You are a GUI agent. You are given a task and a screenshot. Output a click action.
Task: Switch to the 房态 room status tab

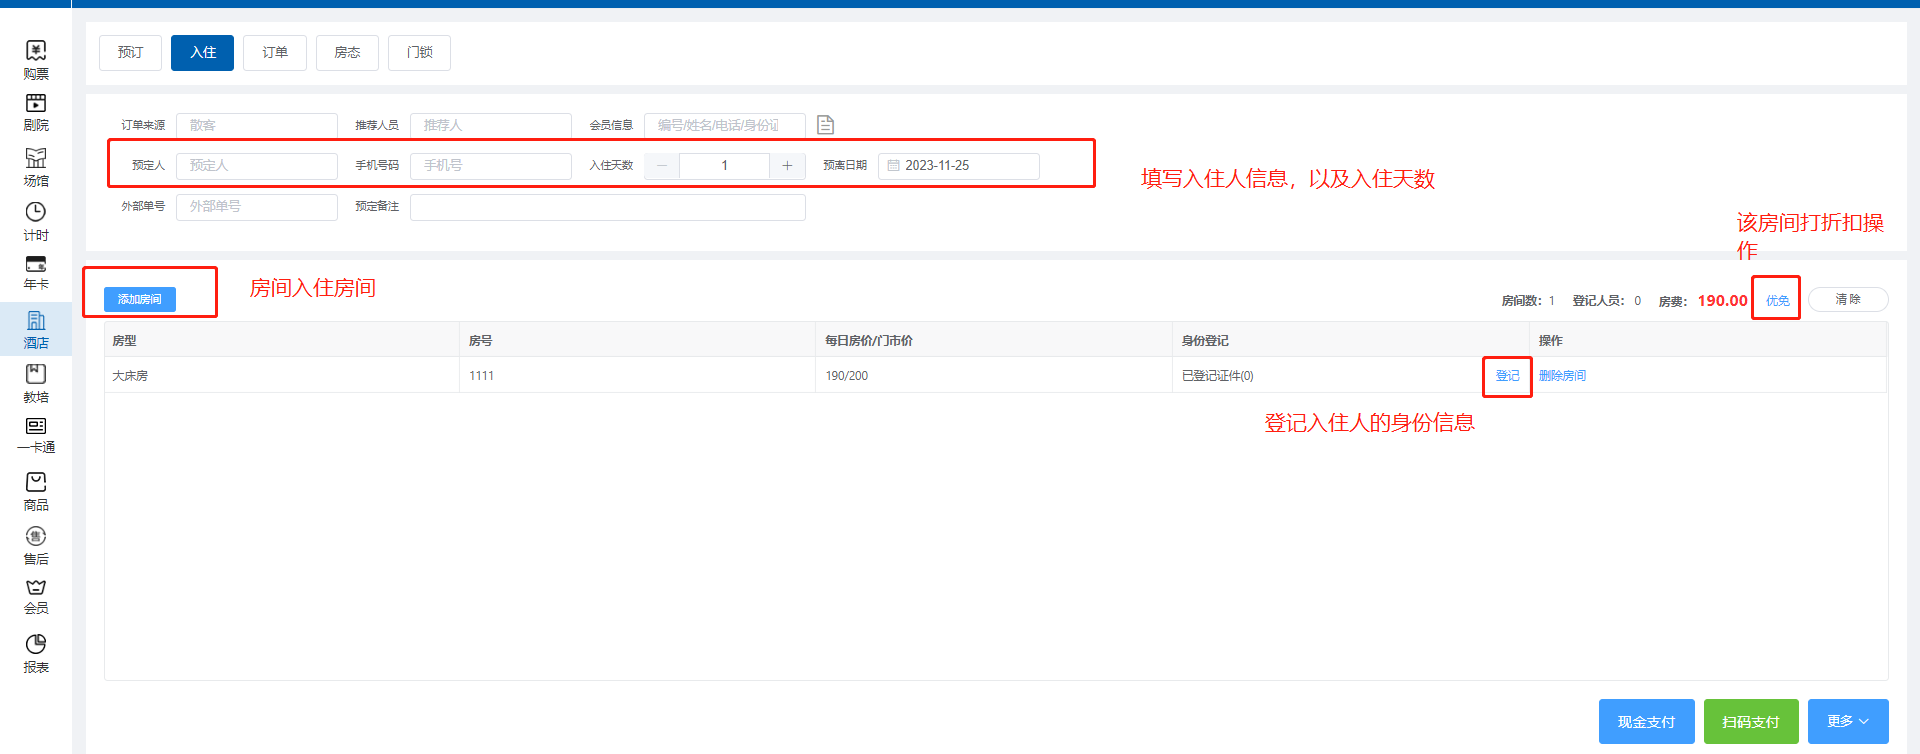tap(347, 53)
